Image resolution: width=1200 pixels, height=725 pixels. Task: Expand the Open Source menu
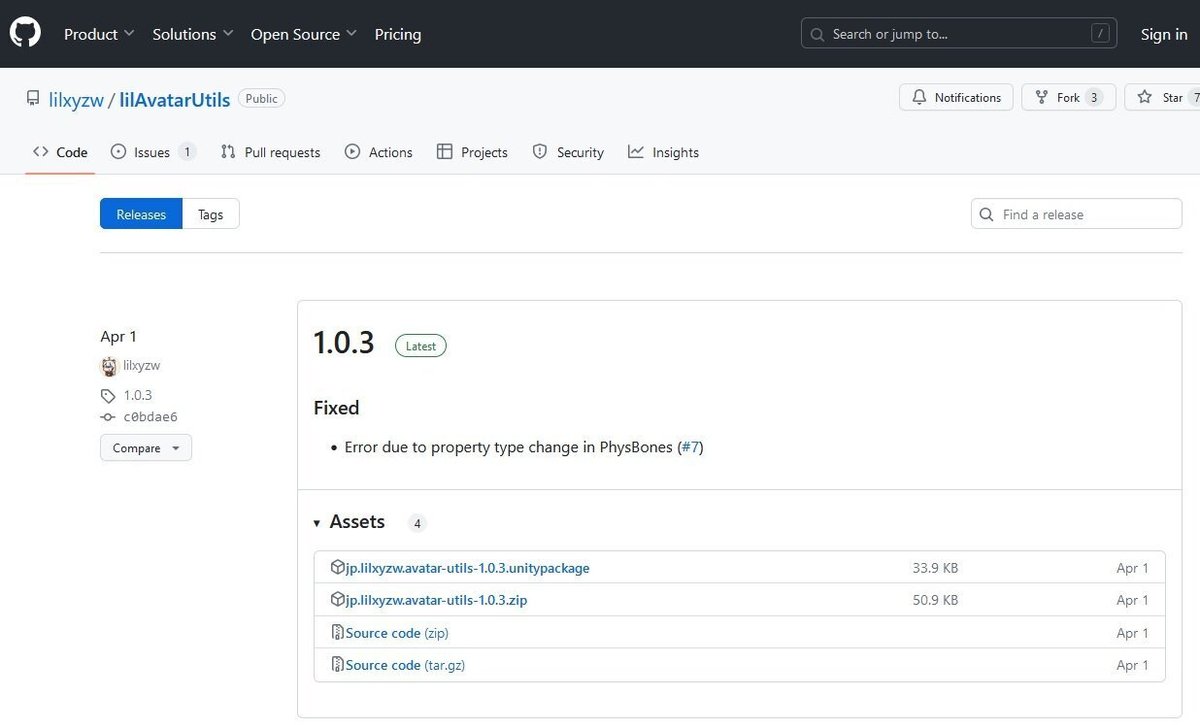[x=304, y=34]
